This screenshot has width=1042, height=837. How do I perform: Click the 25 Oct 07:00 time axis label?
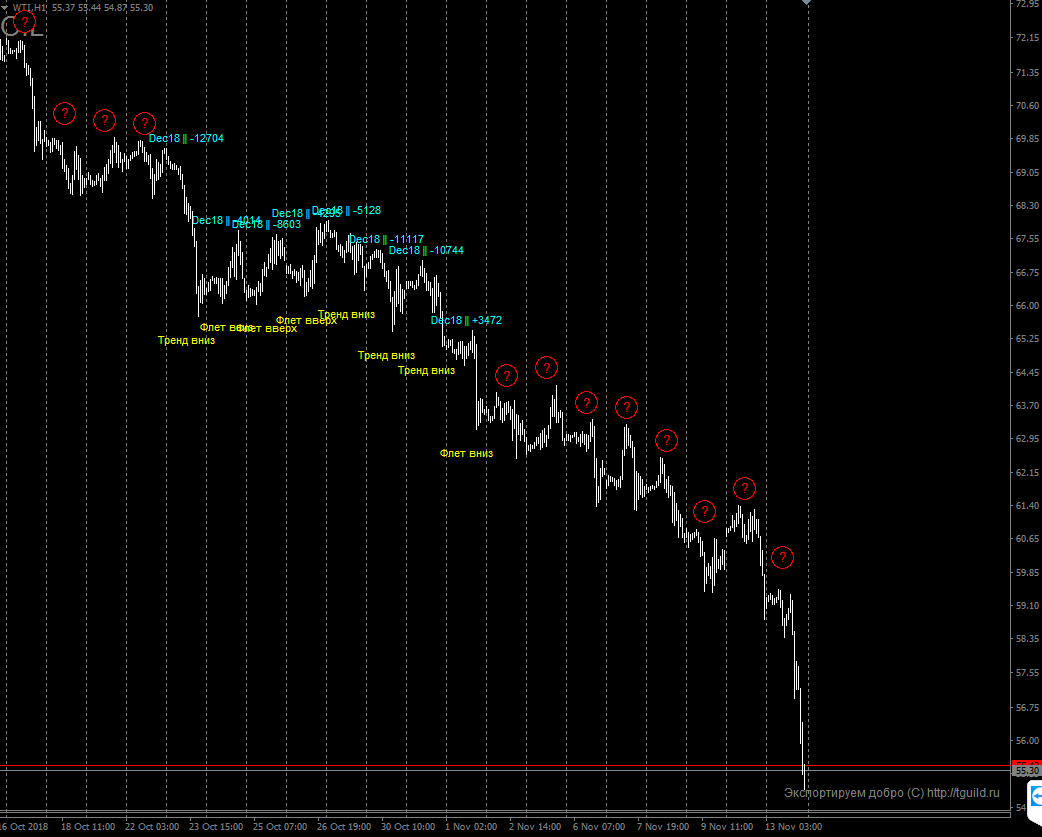pos(280,826)
